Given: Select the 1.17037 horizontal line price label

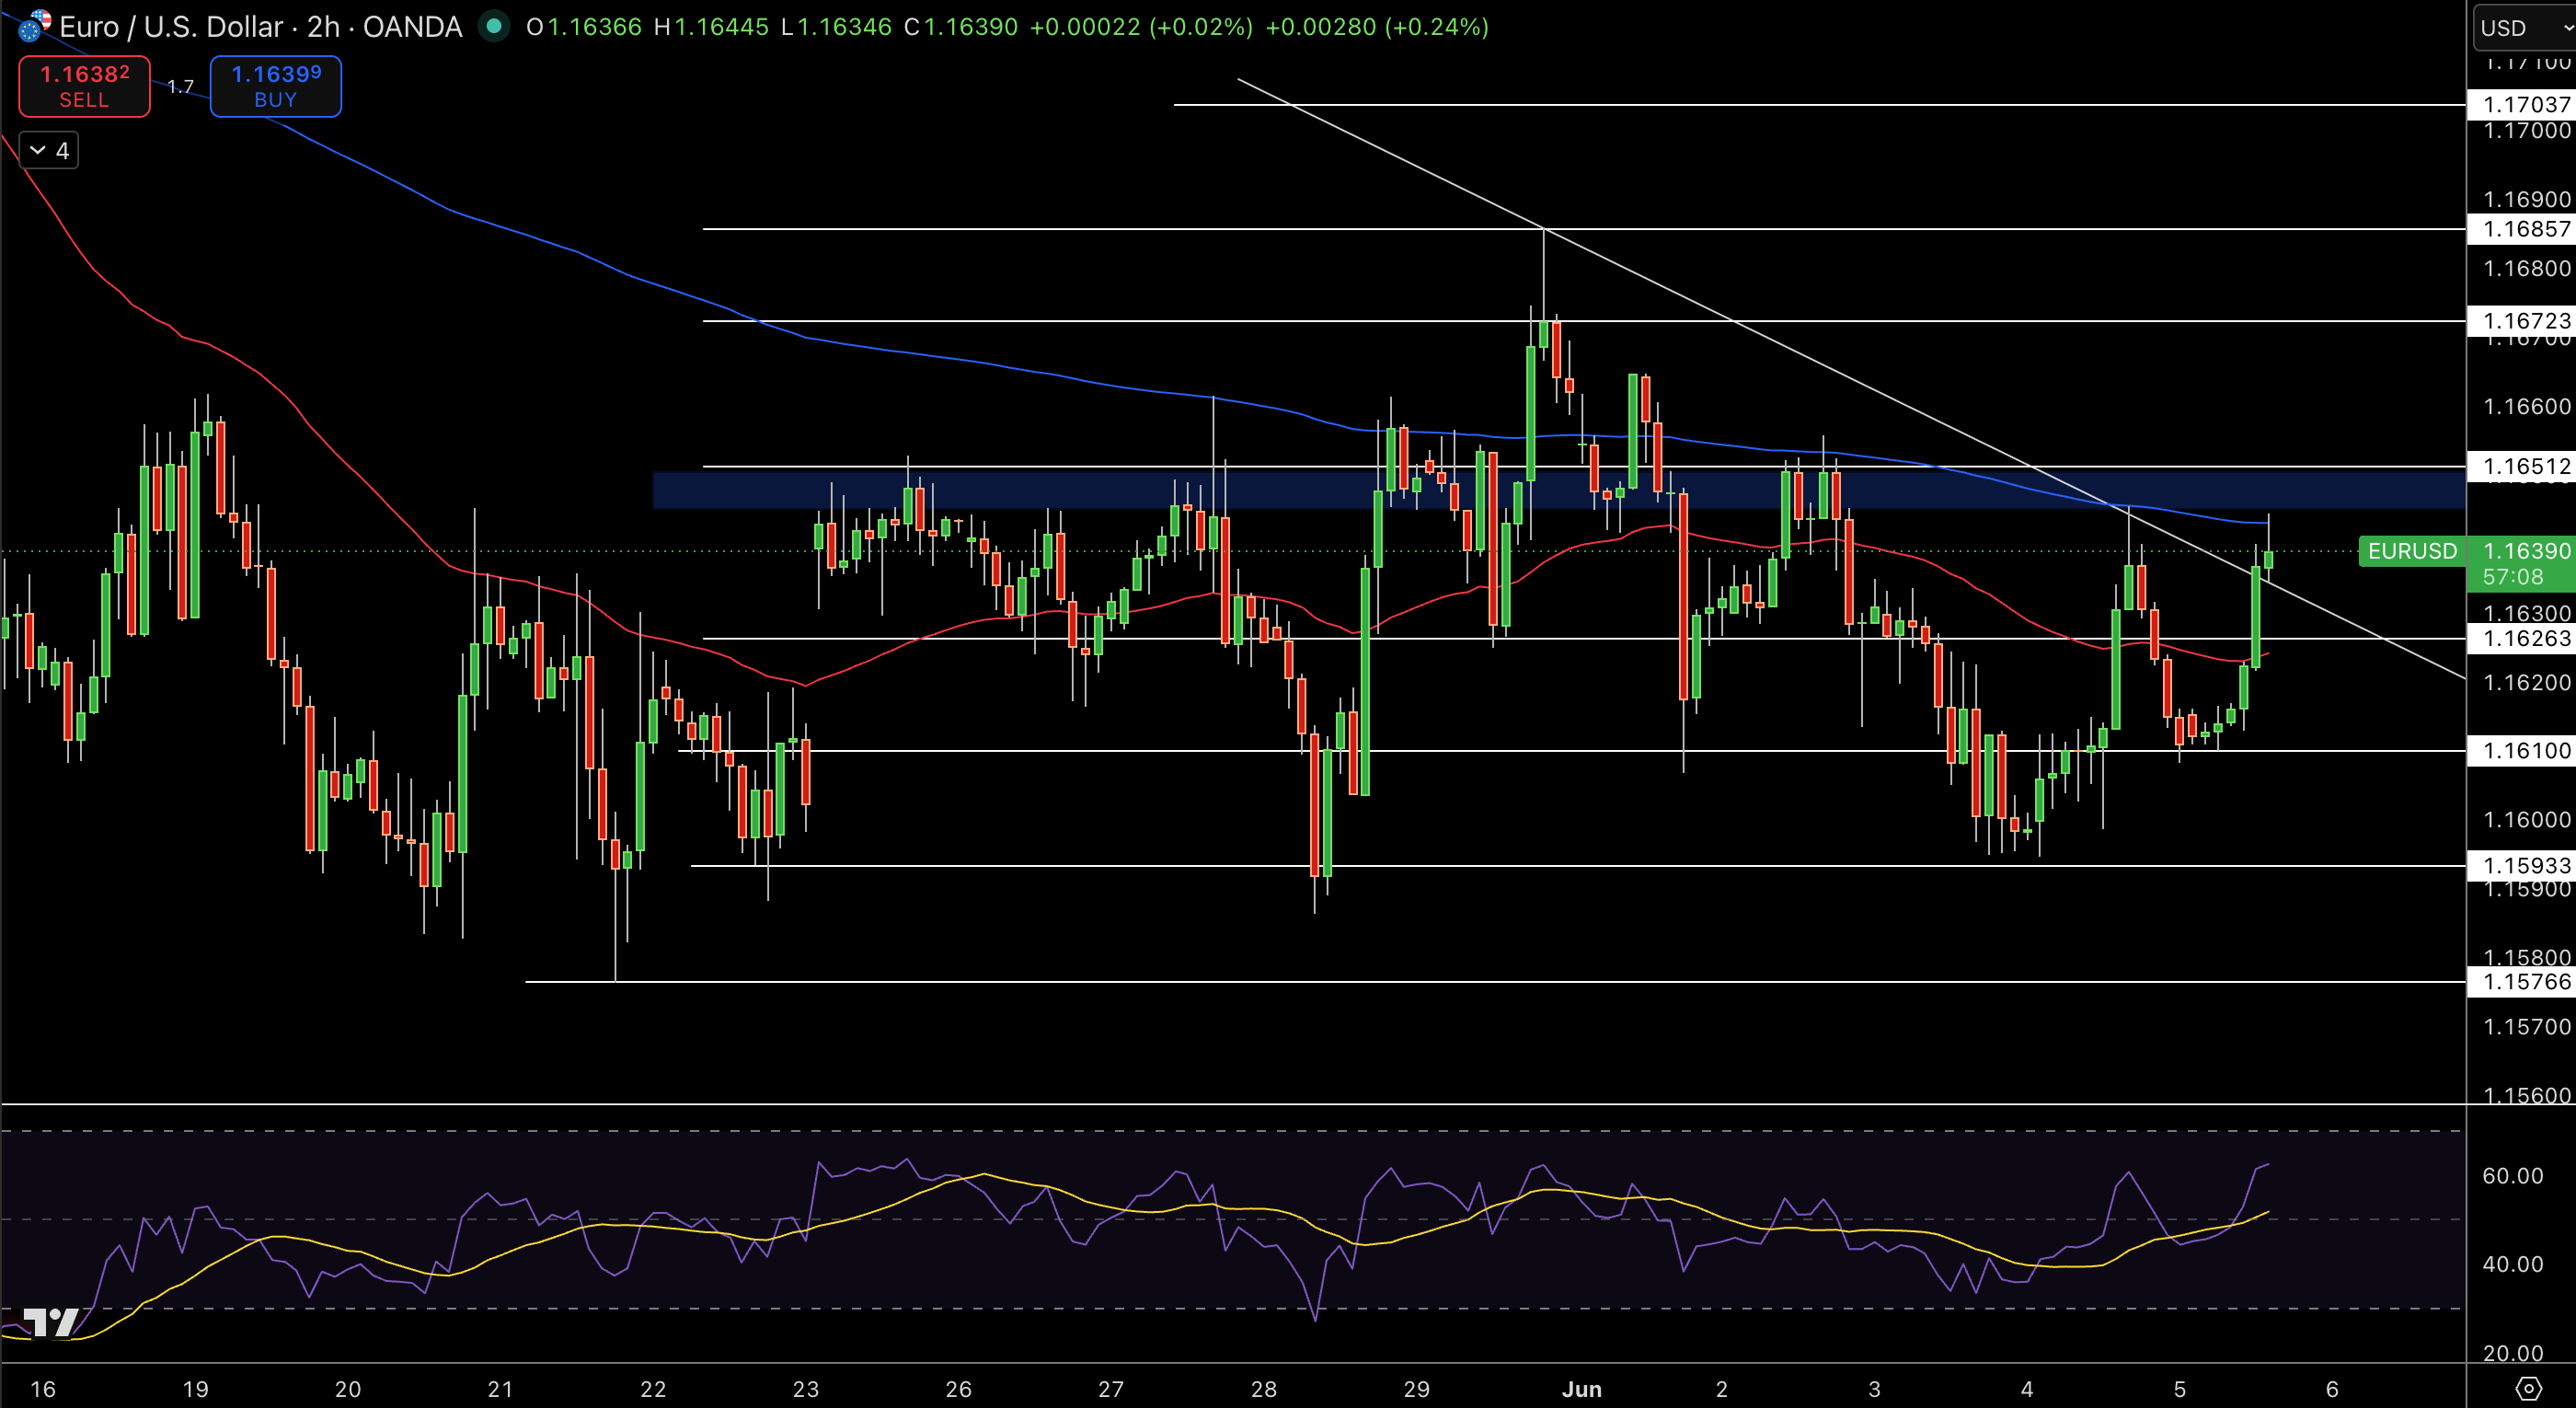Looking at the screenshot, I should (2522, 104).
